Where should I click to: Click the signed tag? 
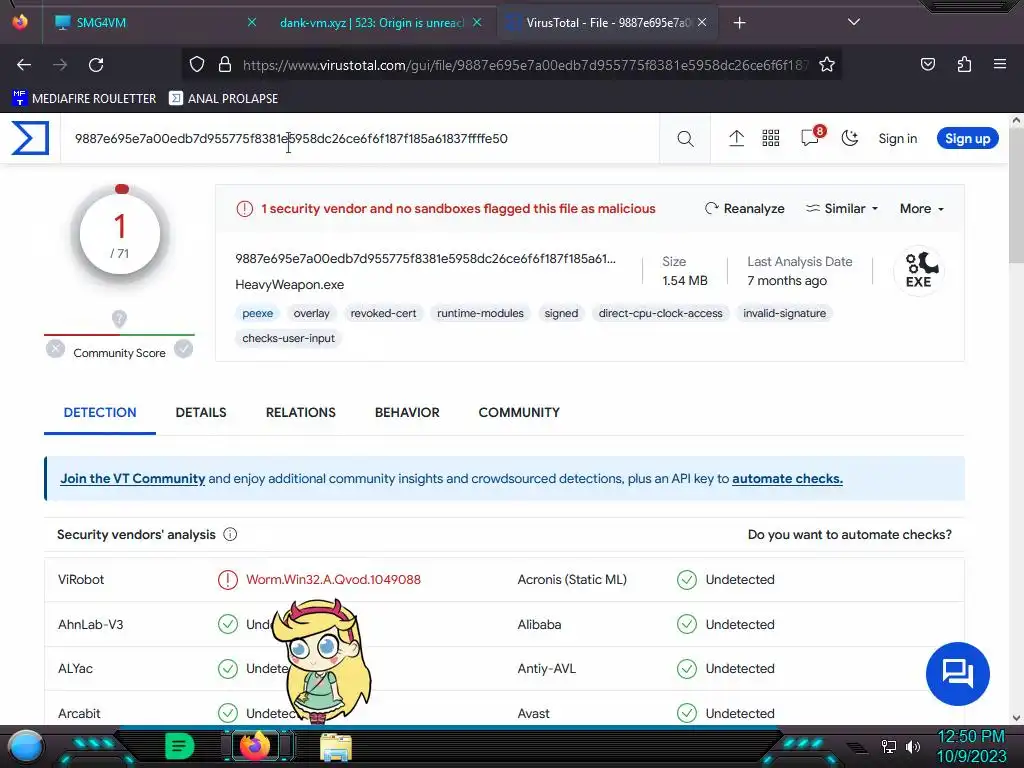pos(561,313)
